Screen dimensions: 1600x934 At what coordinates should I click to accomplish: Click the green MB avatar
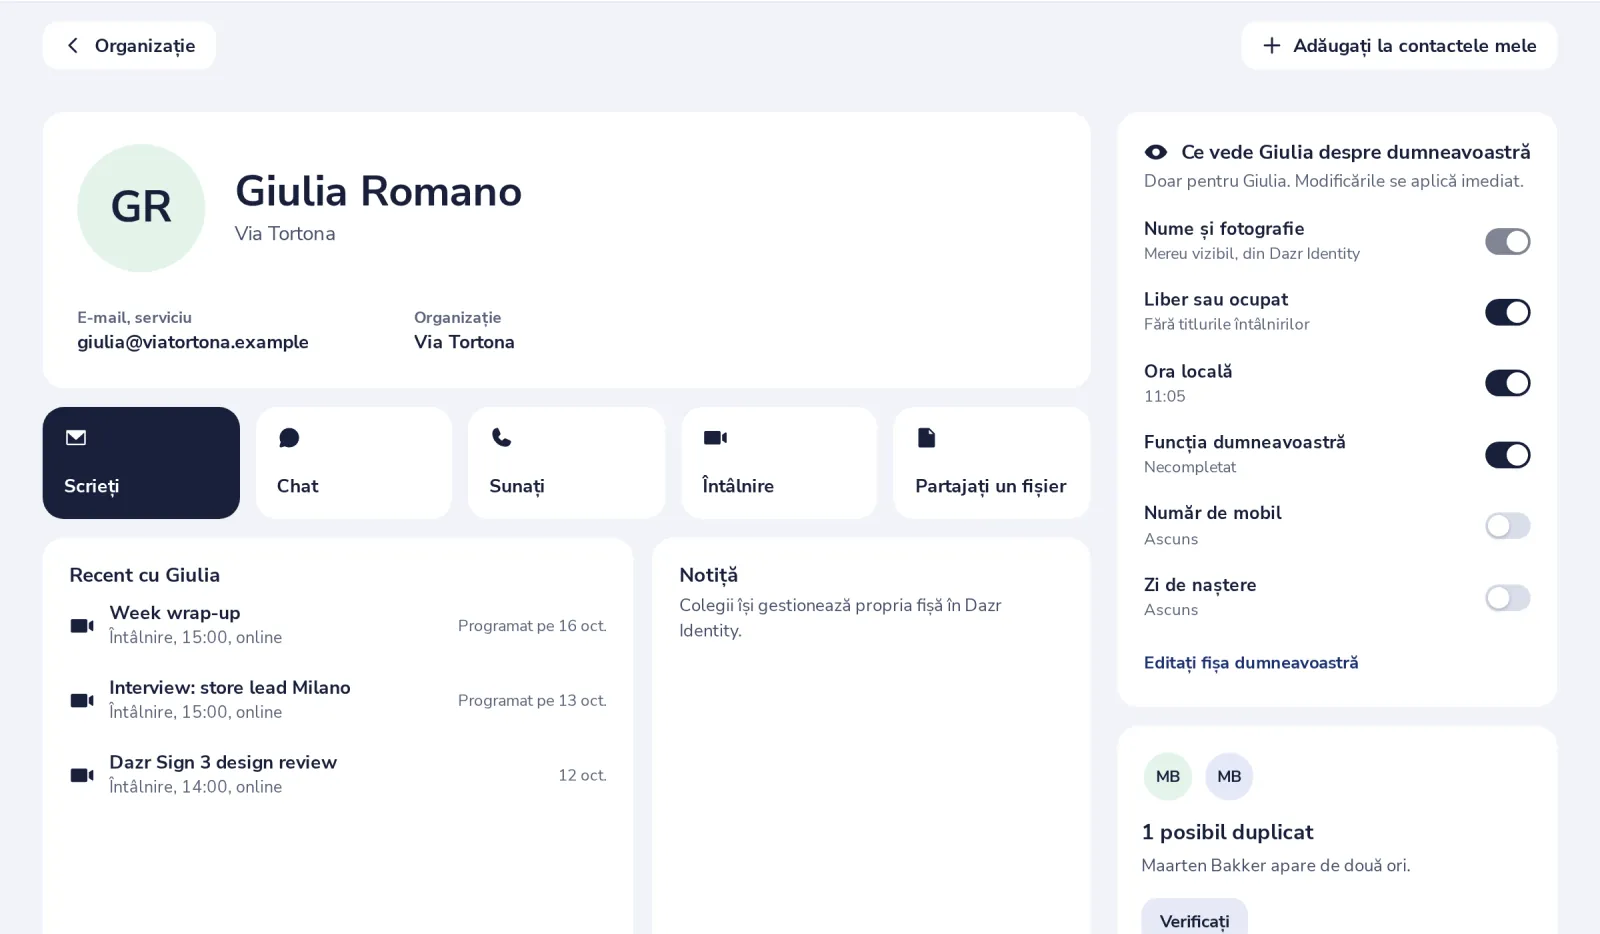[x=1168, y=776]
